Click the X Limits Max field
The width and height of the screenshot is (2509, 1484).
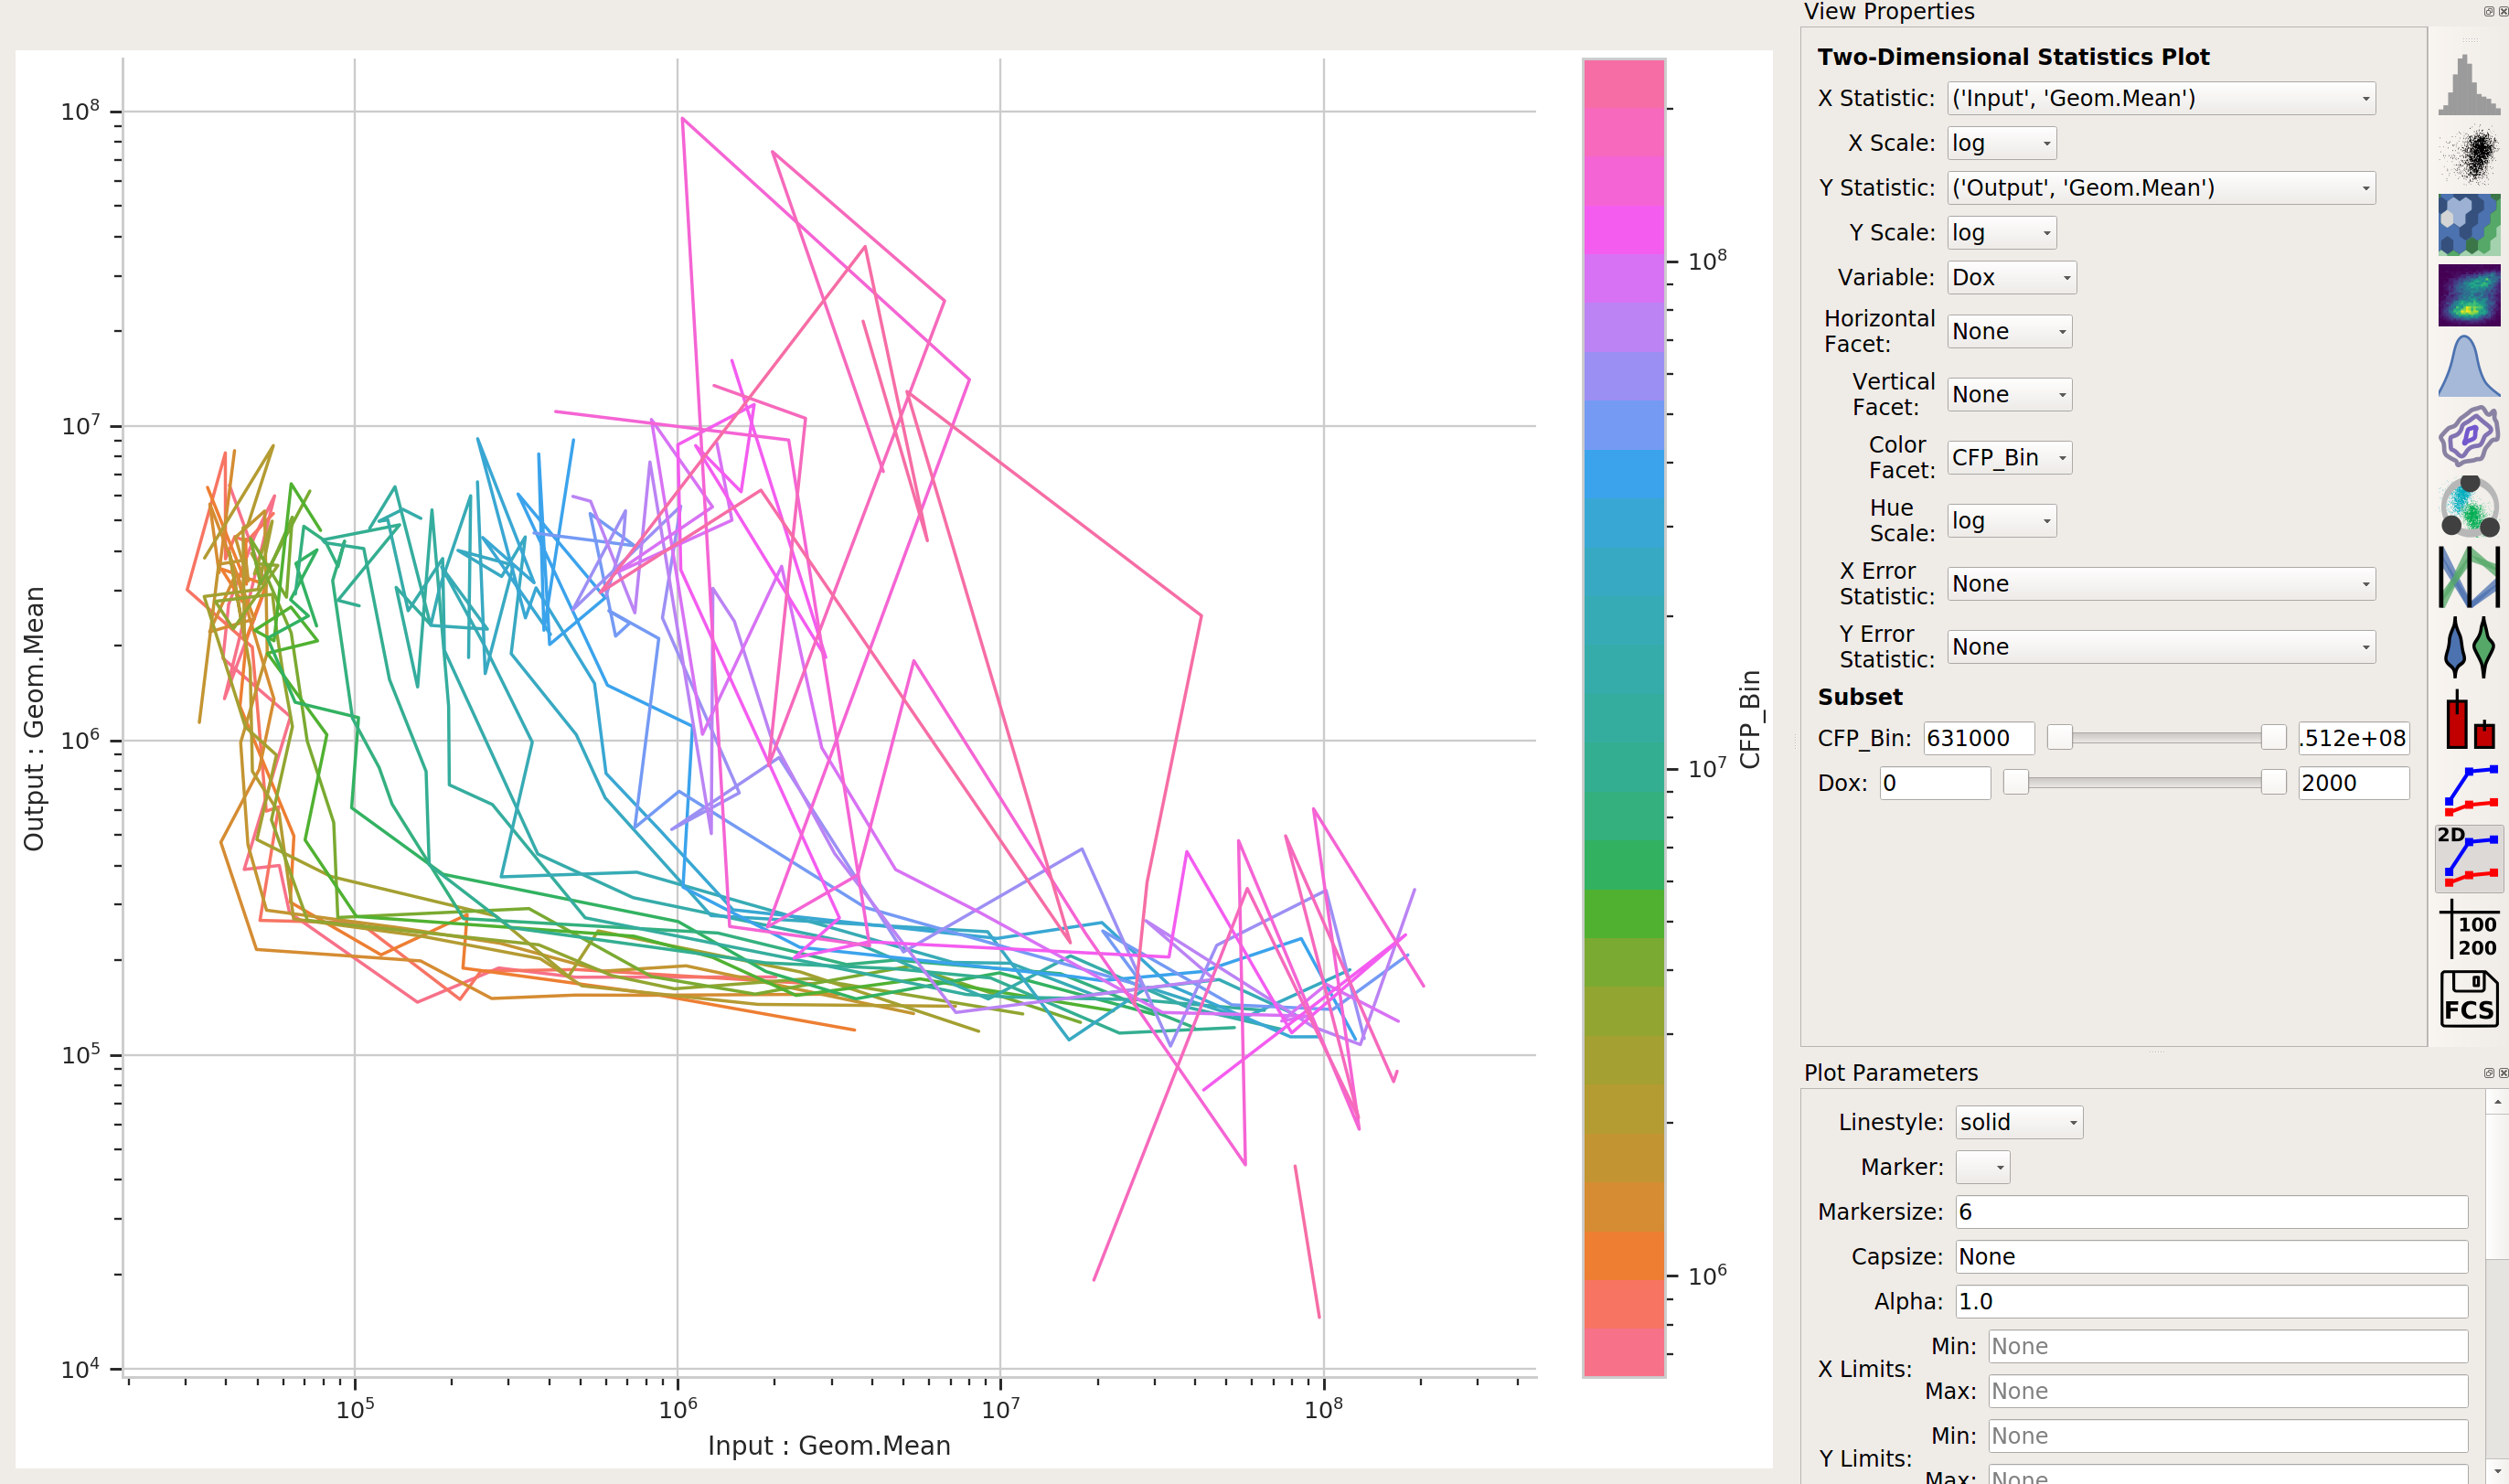[2227, 1392]
